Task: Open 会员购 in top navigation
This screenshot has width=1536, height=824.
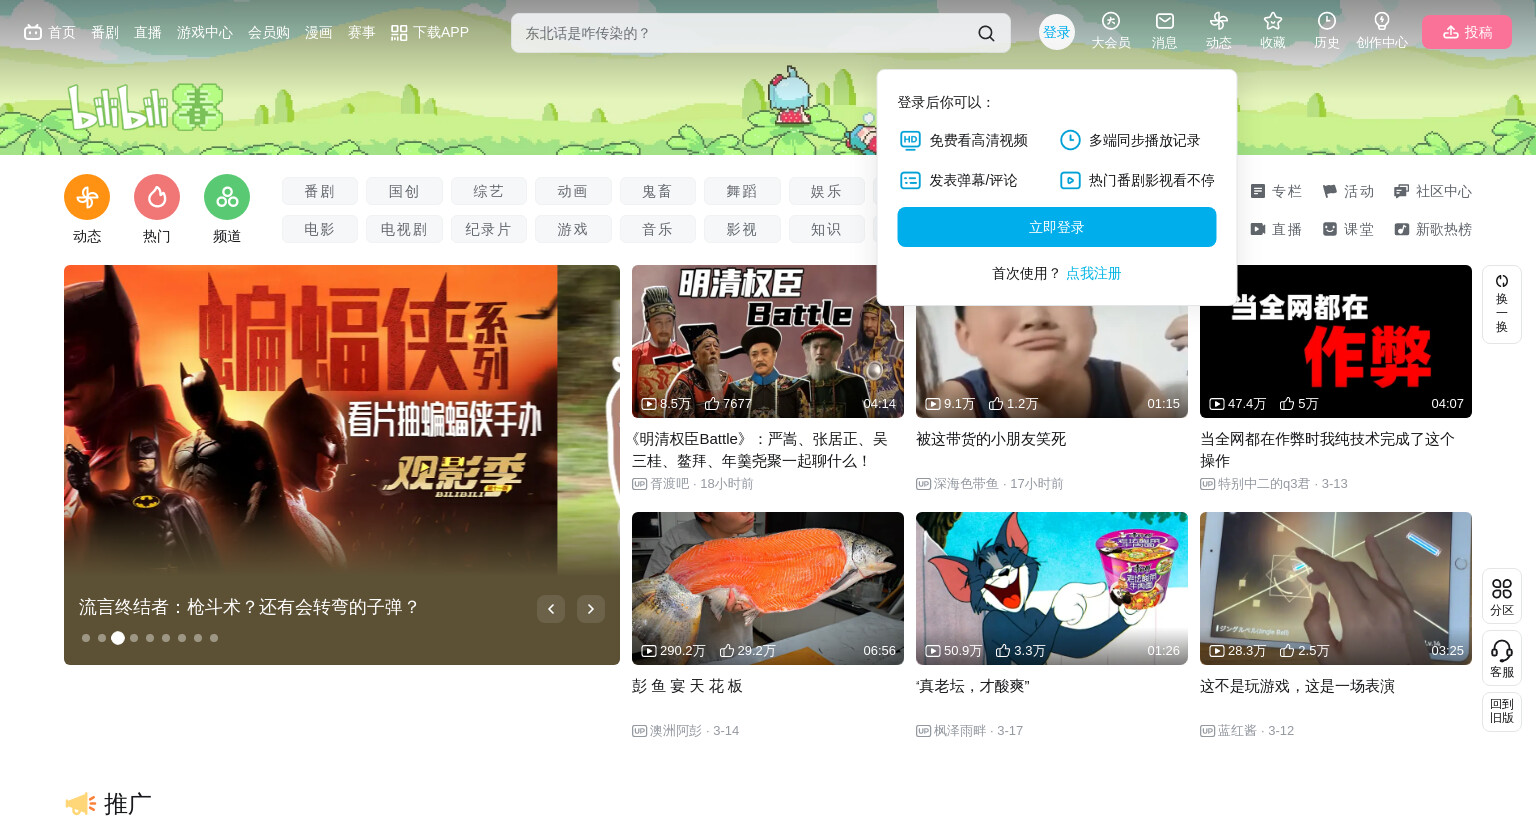Action: click(269, 32)
